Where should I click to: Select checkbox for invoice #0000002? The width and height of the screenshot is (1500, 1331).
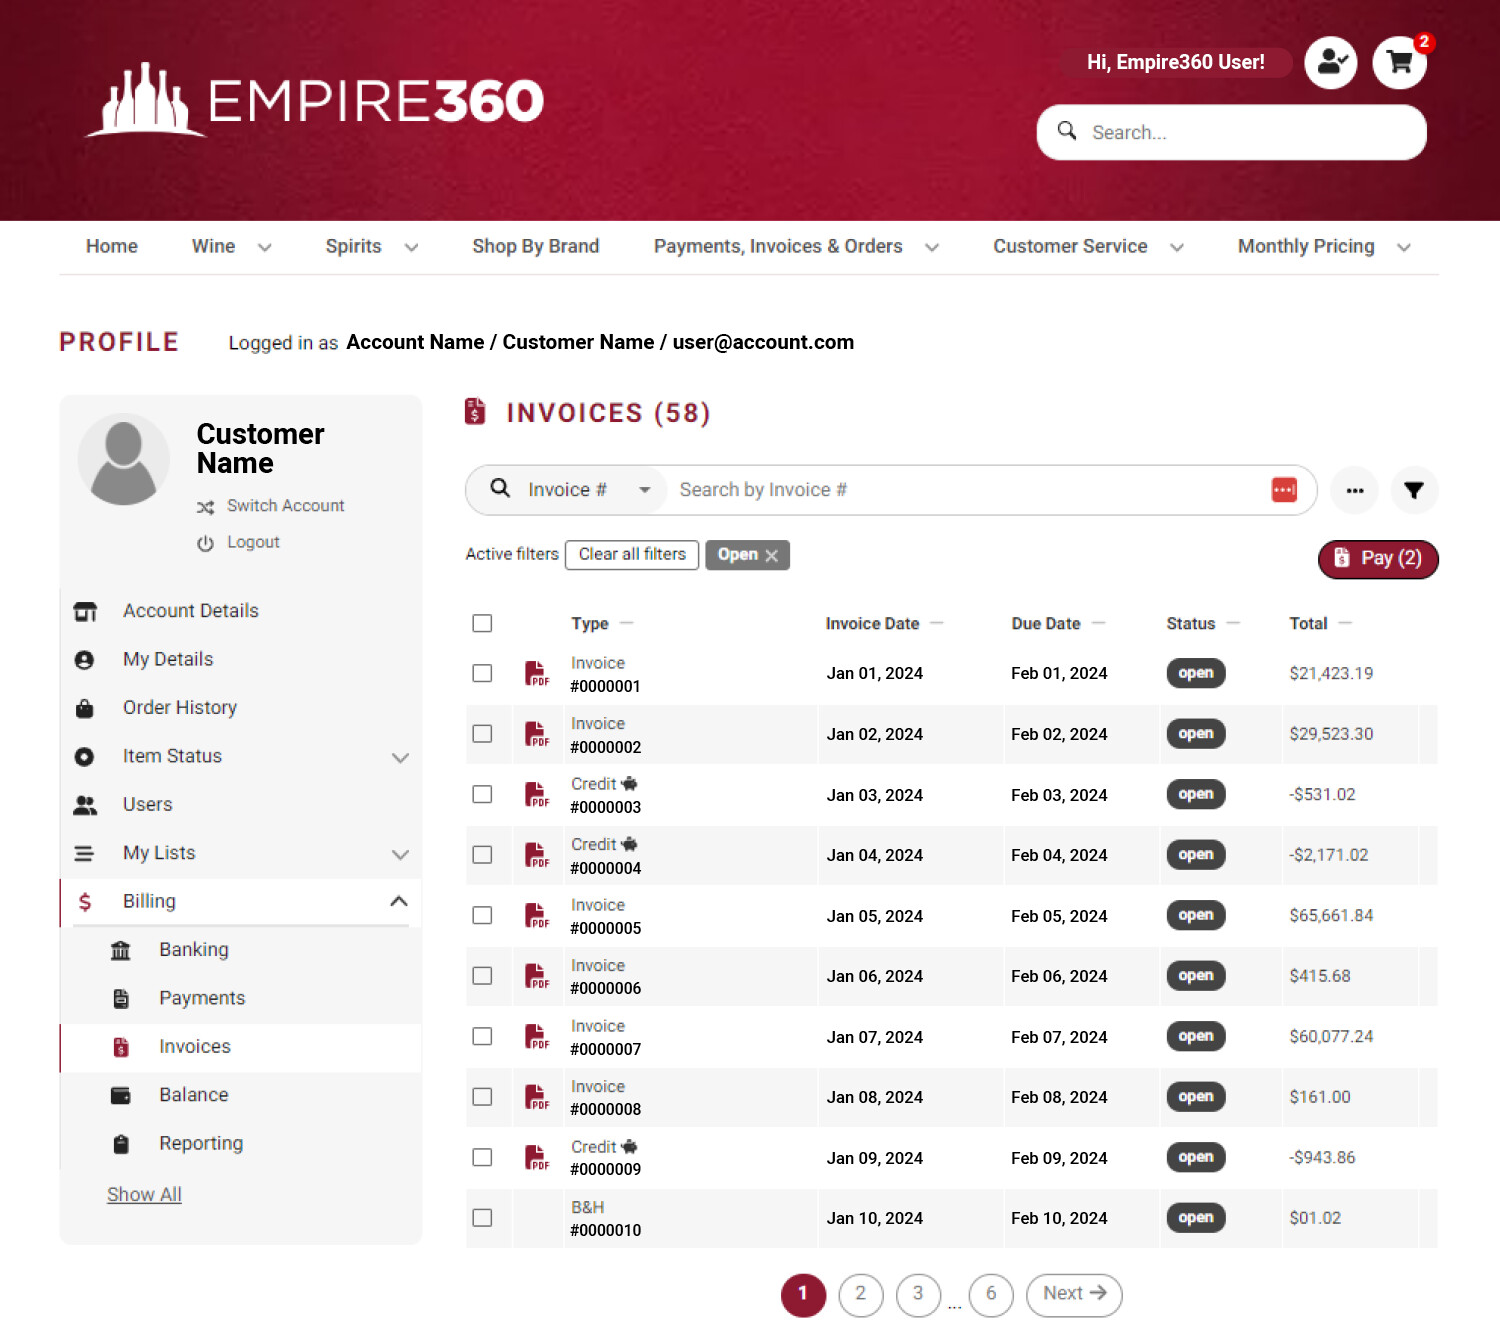pos(482,734)
